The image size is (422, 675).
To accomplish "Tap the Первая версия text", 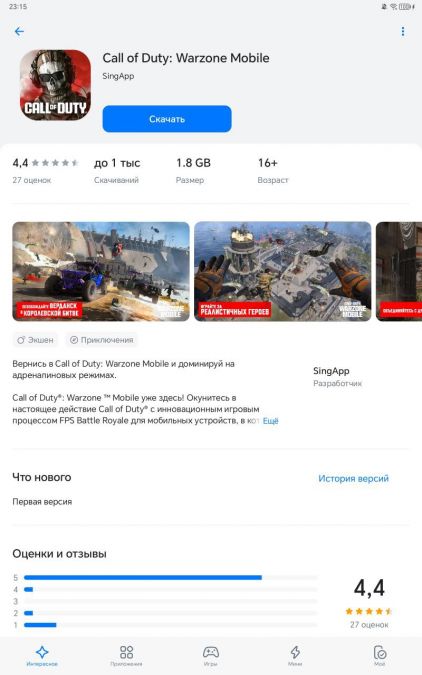I will 42,502.
